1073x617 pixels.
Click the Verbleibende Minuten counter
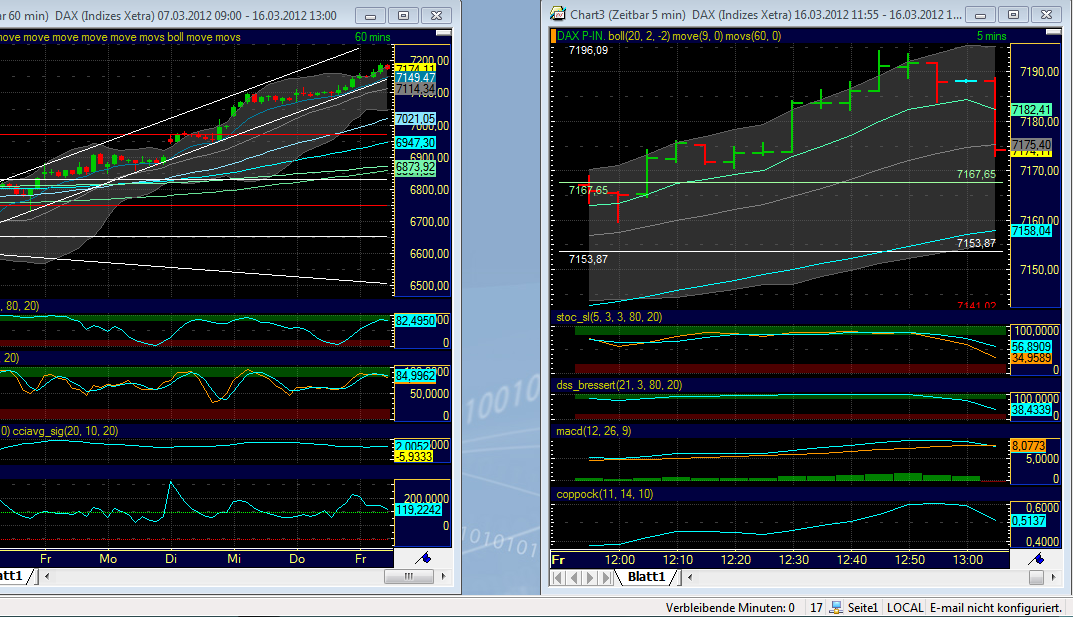click(731, 607)
